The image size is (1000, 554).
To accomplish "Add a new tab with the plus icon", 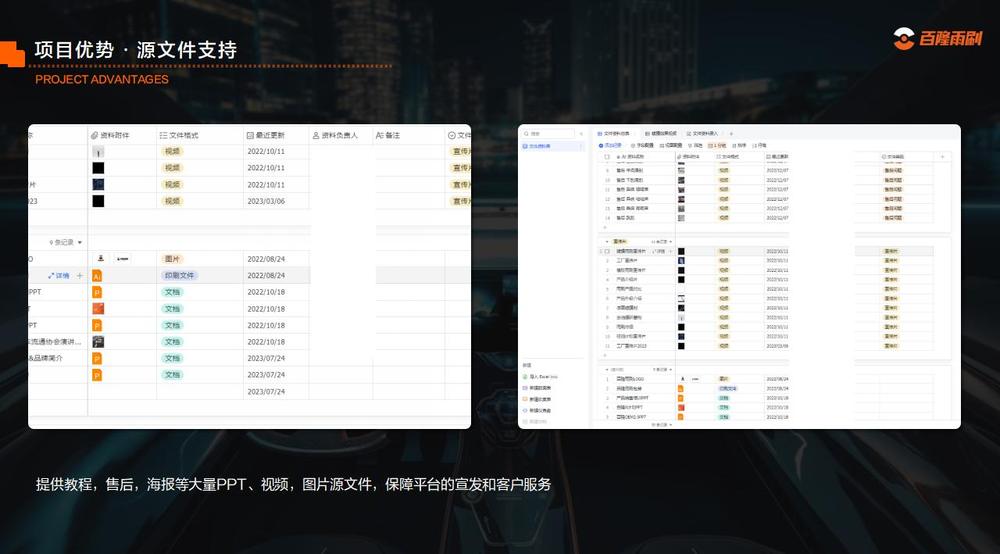I will tap(731, 134).
